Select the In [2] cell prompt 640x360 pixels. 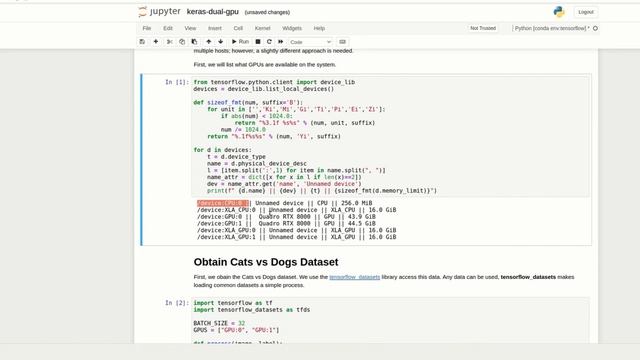pyautogui.click(x=177, y=303)
